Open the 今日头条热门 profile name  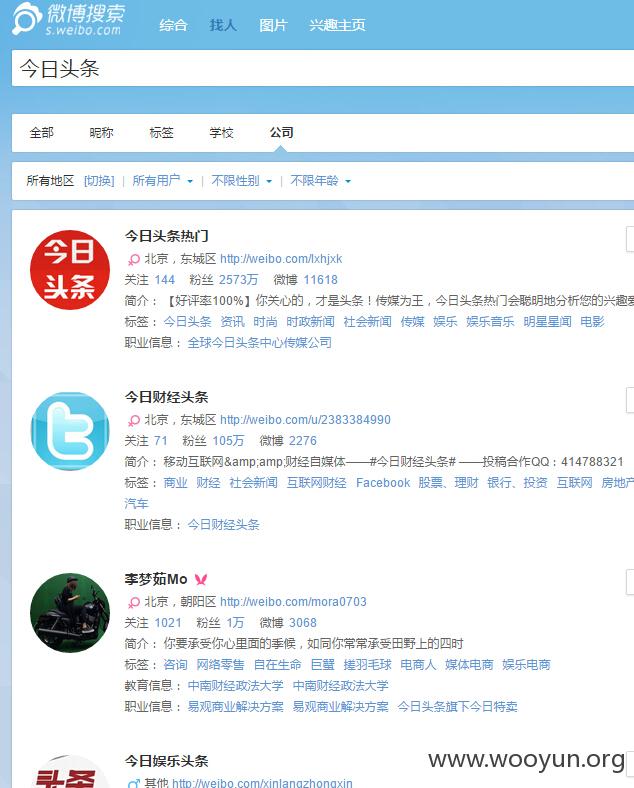point(167,236)
